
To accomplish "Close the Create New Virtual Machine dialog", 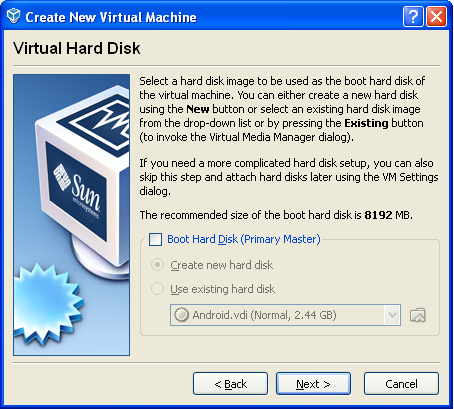I will coord(436,16).
